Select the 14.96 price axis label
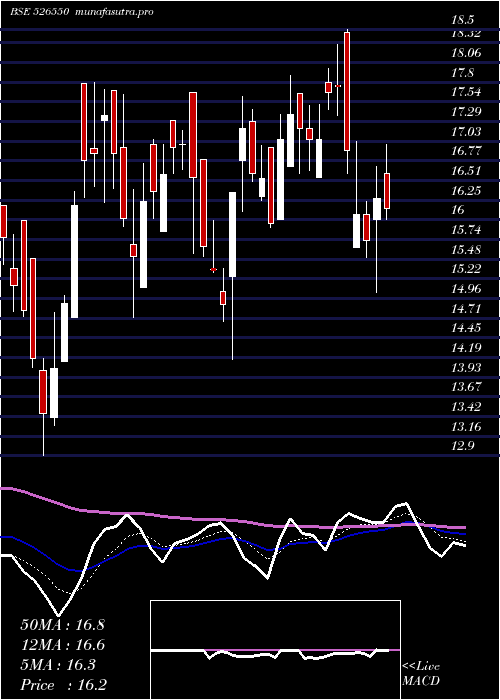500x700 pixels. 467,288
